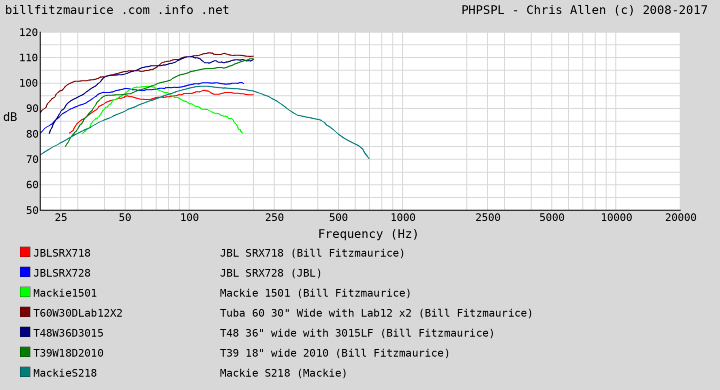Select the T39W18D2010 legend label
Image resolution: width=720 pixels, height=390 pixels.
pyautogui.click(x=68, y=353)
